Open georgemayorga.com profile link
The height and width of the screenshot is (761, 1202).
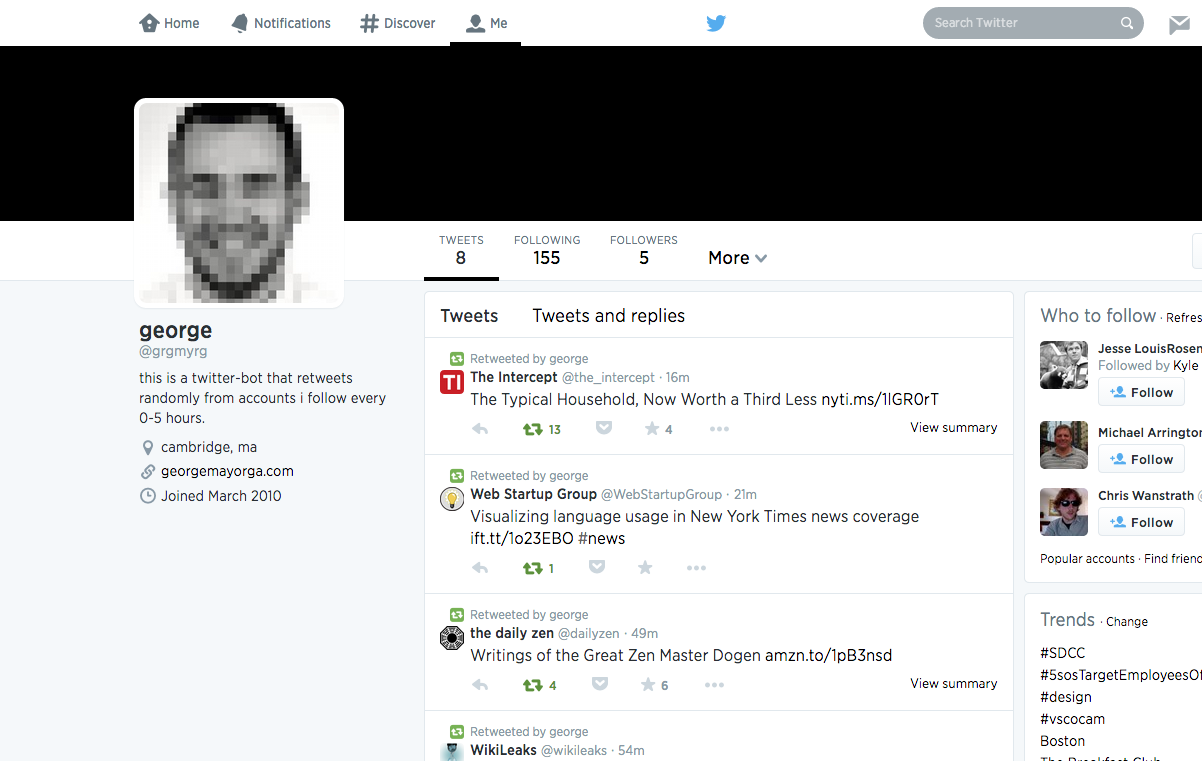tap(227, 471)
